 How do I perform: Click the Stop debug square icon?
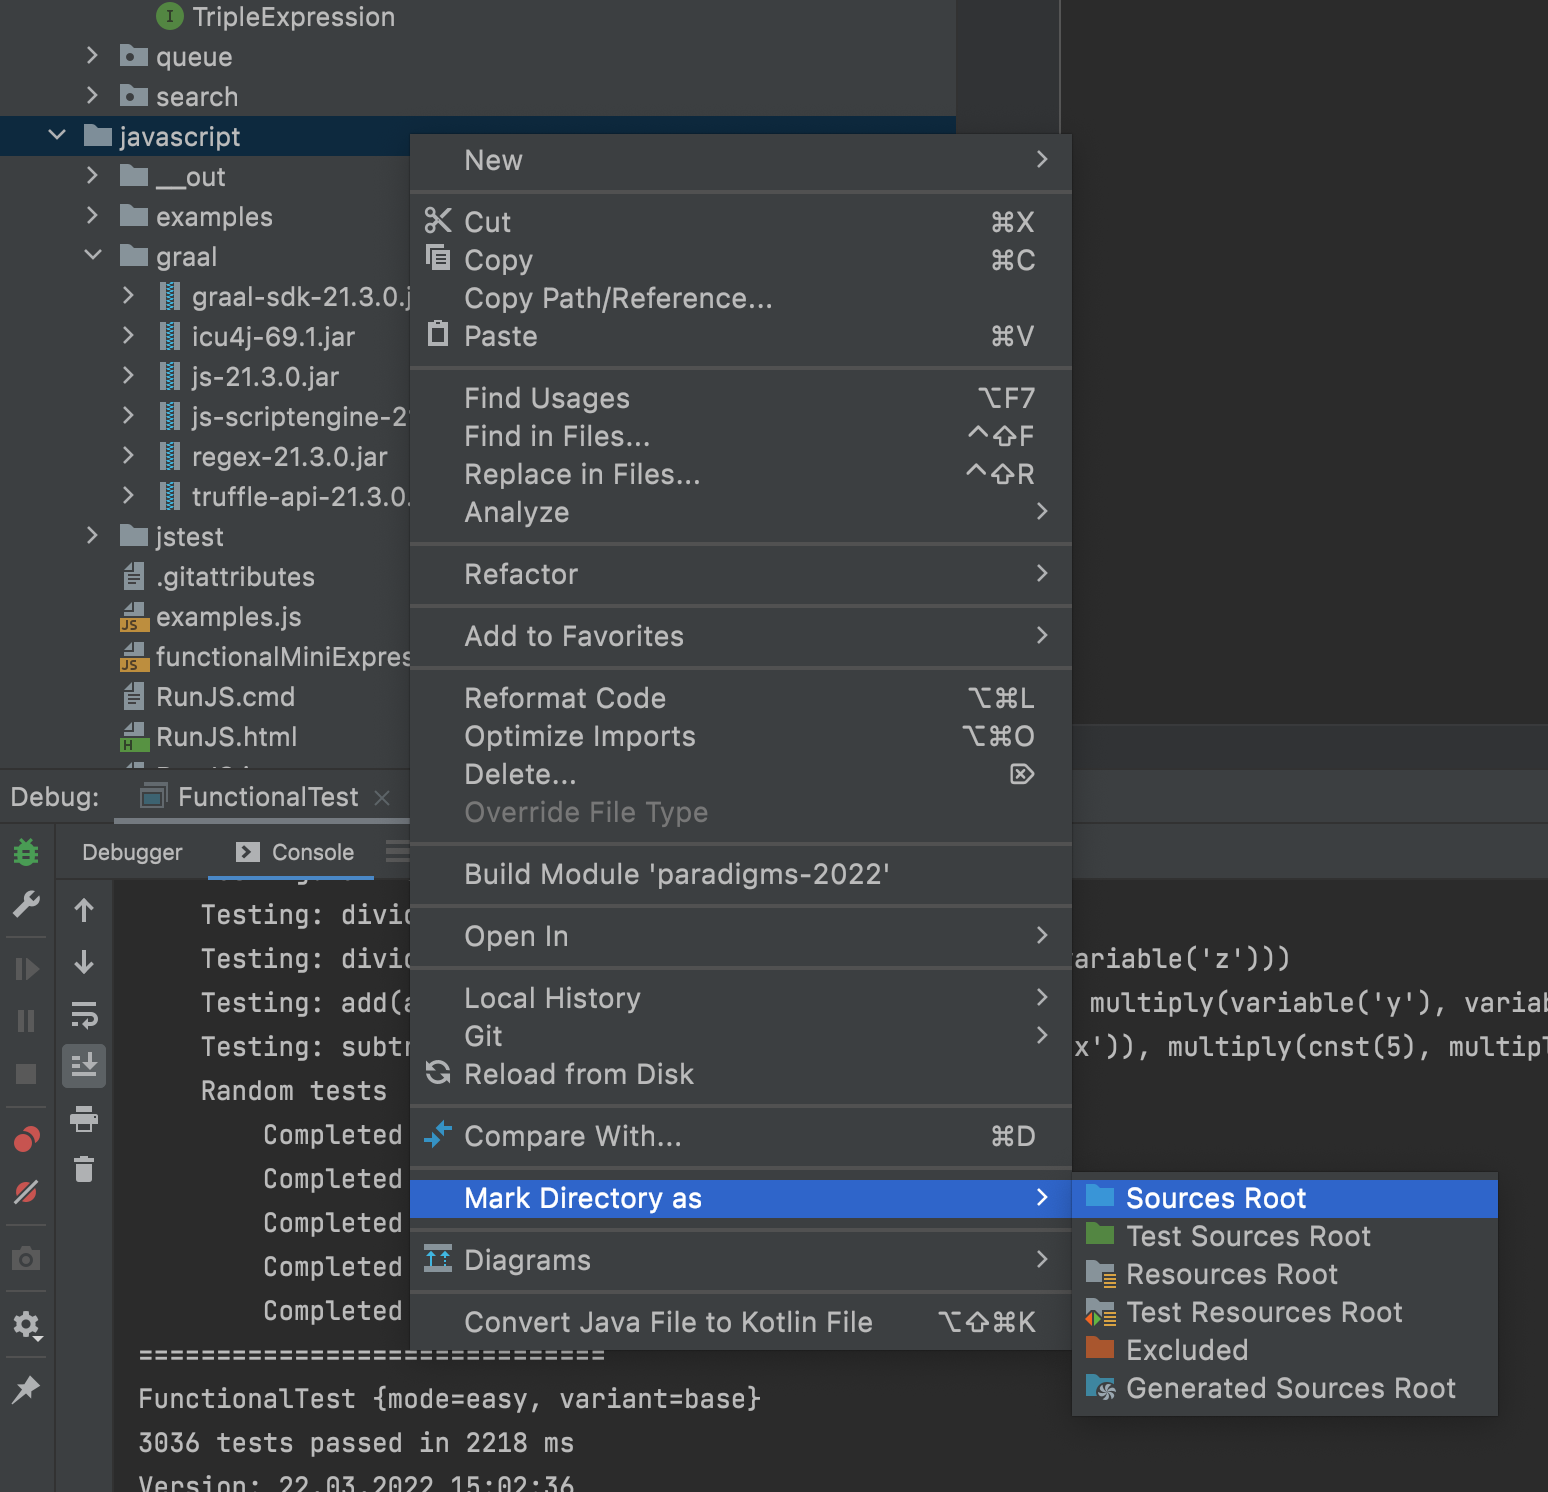point(26,1074)
